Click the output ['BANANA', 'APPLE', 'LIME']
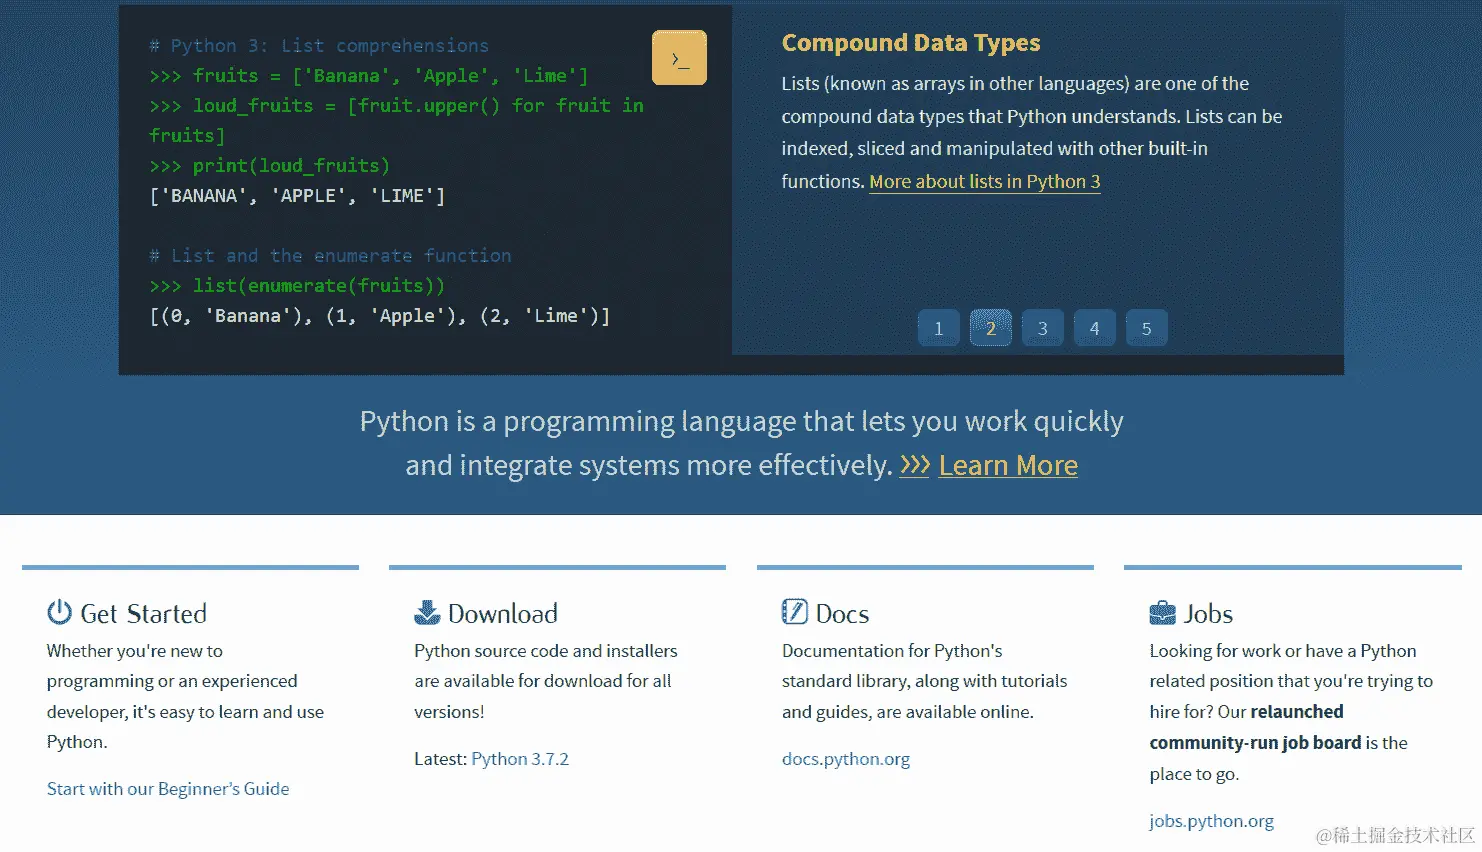1482x852 pixels. click(297, 196)
